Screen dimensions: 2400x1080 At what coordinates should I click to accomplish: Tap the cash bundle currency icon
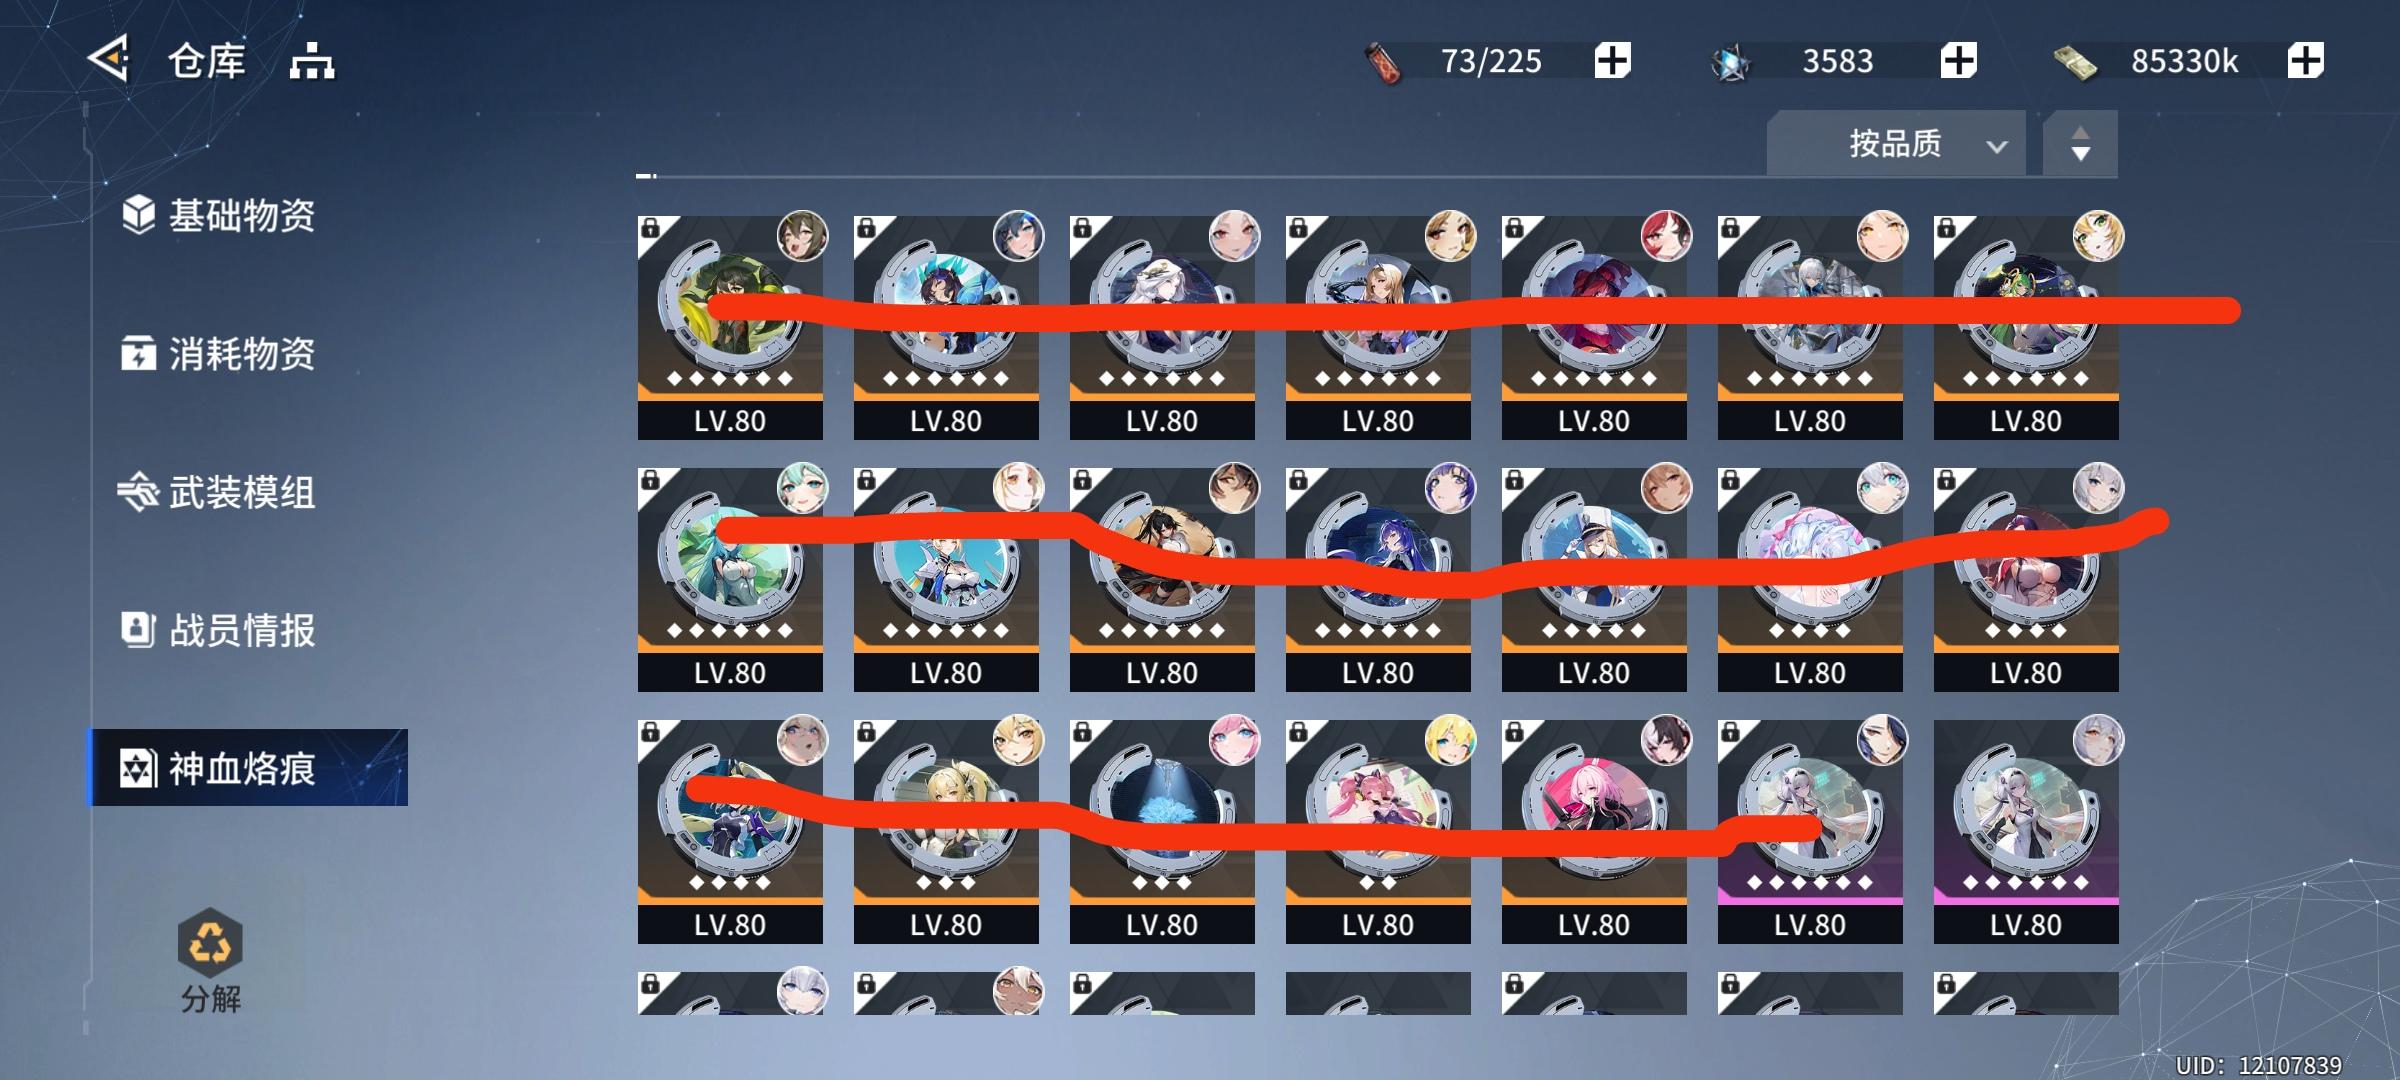pyautogui.click(x=2075, y=64)
